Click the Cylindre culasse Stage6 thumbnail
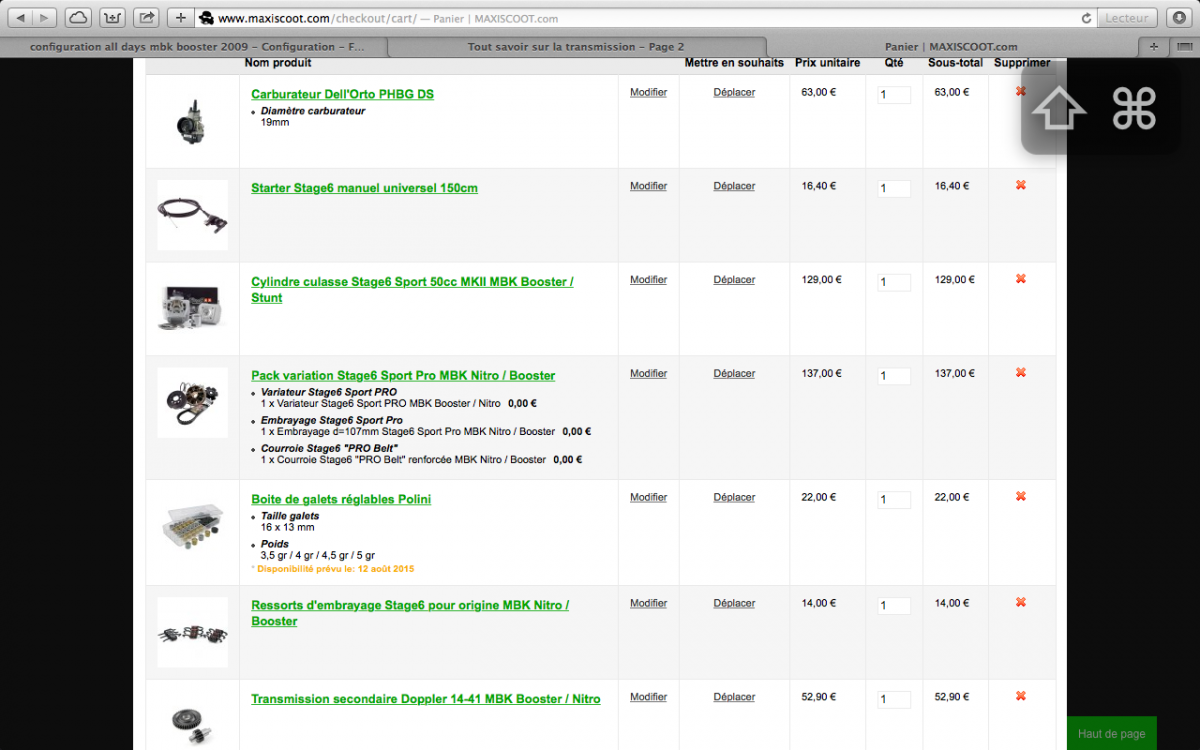Viewport: 1200px width, 750px height. (192, 309)
